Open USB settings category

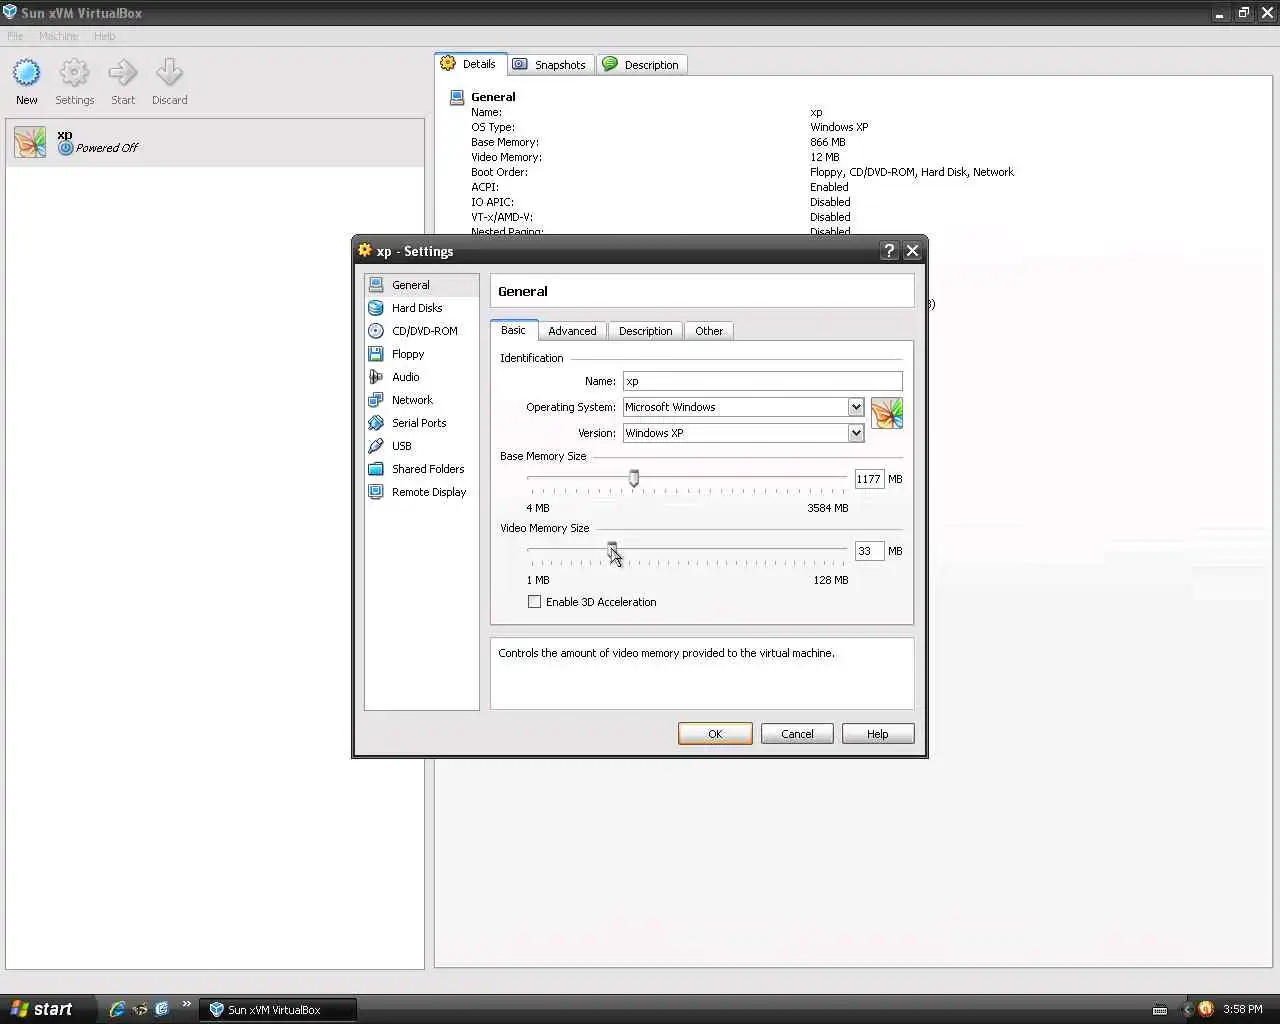[421, 446]
